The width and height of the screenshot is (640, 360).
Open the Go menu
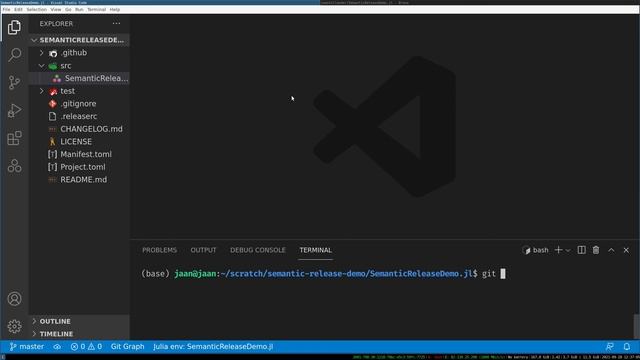[68, 9]
